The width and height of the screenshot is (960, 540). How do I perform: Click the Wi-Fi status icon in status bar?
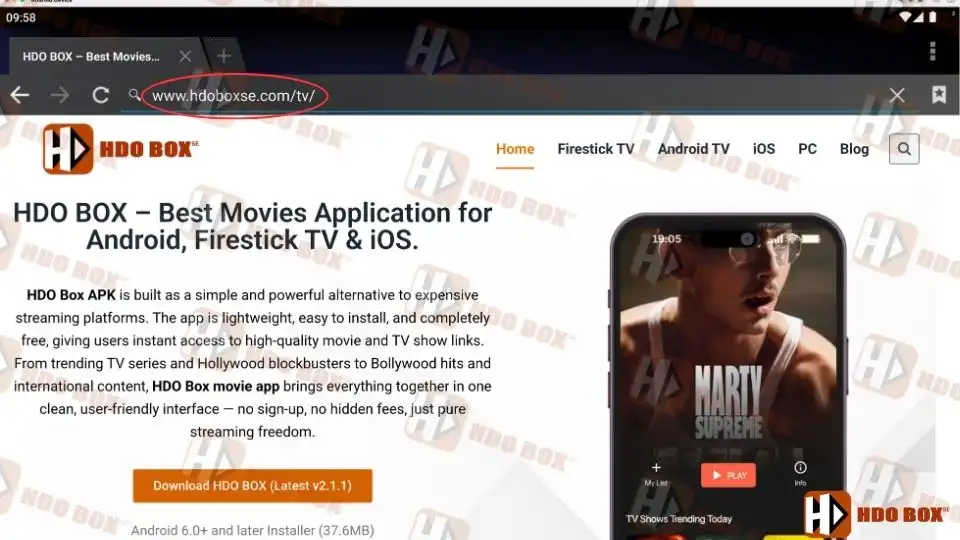[905, 17]
